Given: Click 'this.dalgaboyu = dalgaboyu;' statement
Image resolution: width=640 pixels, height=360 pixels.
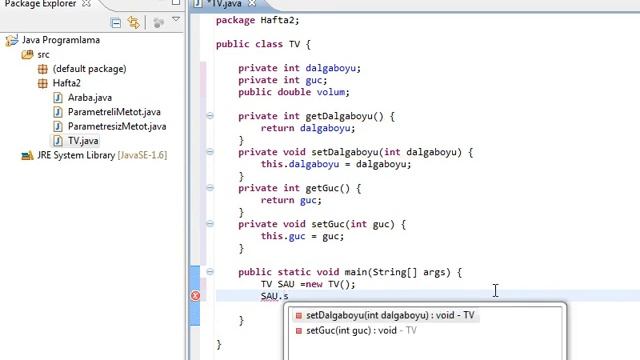Looking at the screenshot, I should (336, 164).
